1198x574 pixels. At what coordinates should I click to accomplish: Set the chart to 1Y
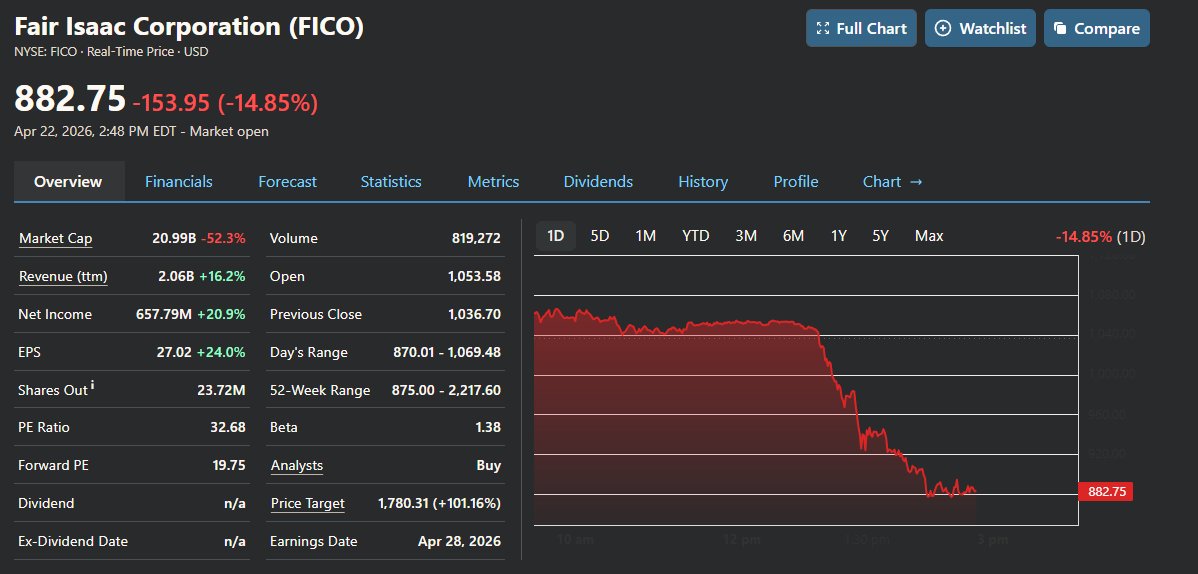pyautogui.click(x=839, y=236)
